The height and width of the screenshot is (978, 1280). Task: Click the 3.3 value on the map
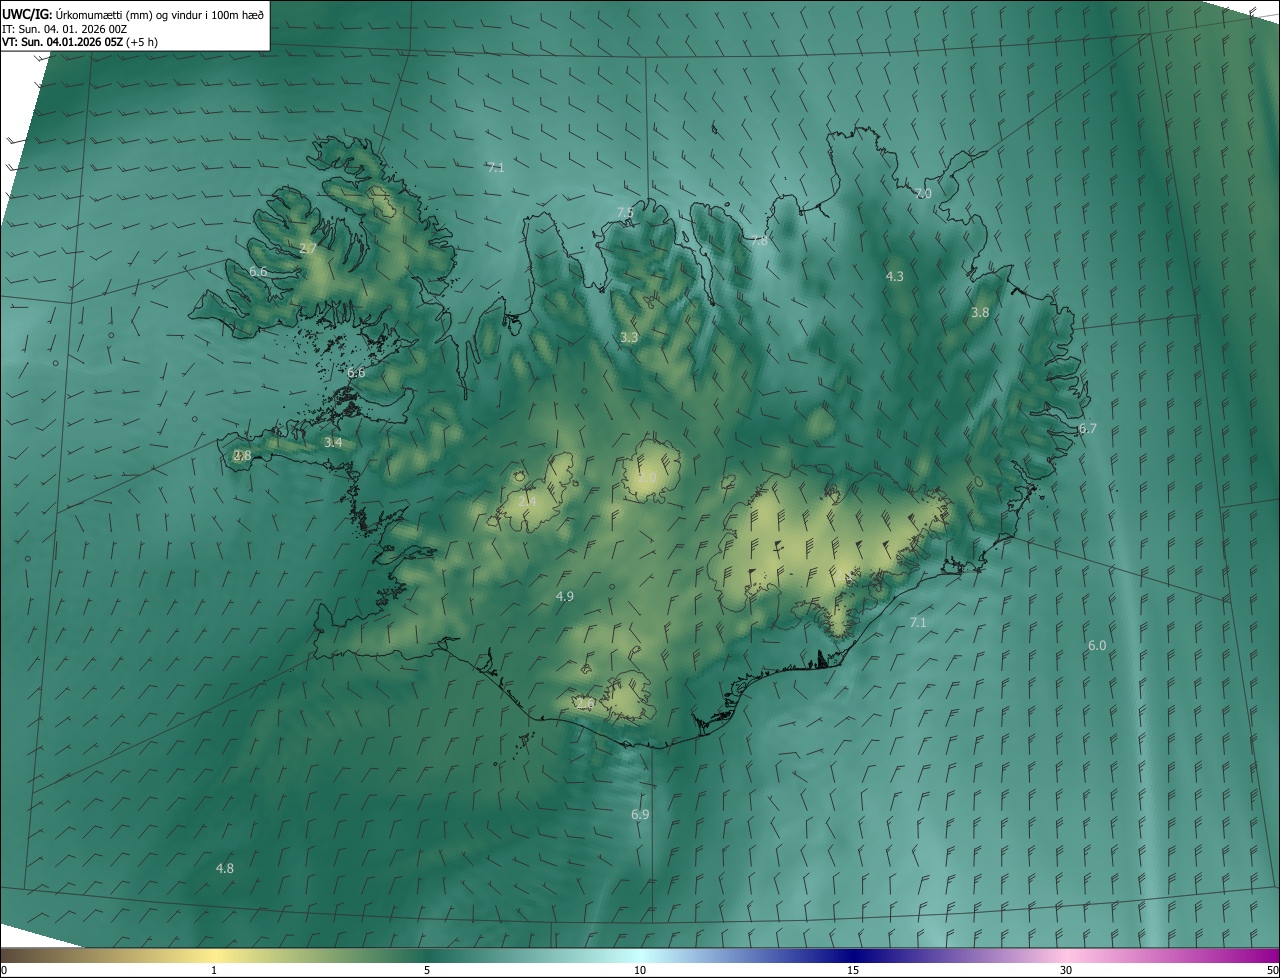point(629,338)
